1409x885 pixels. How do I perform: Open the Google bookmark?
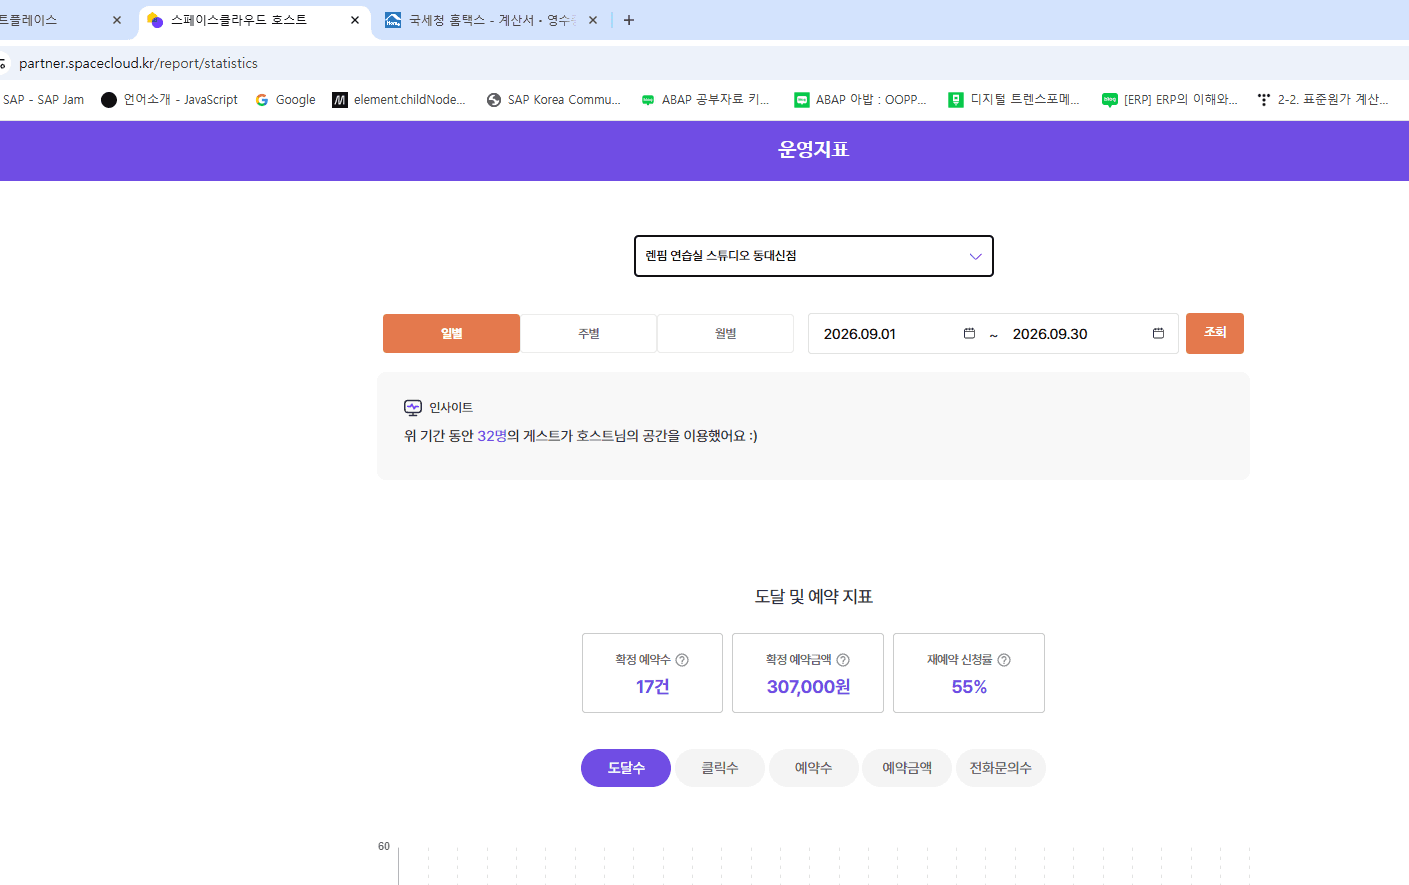click(x=286, y=100)
